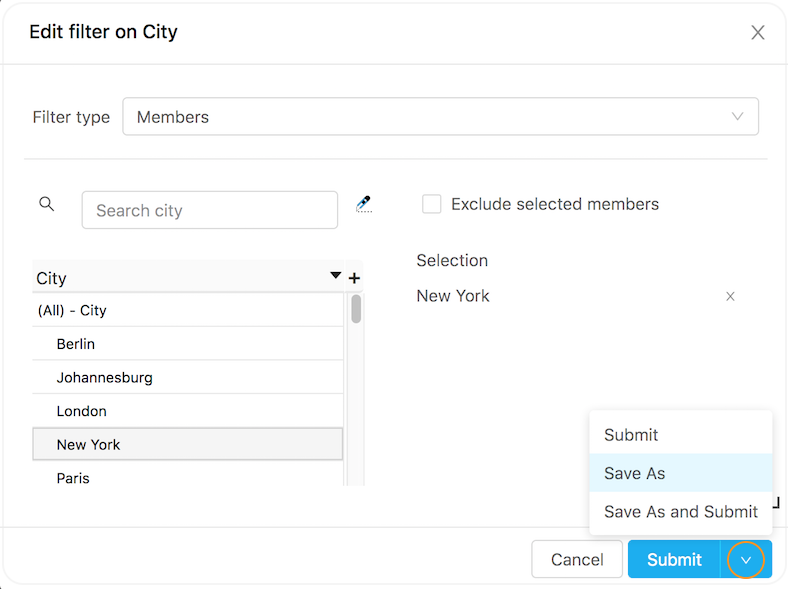Focus the Search city input field
This screenshot has width=788, height=589.
[x=210, y=210]
